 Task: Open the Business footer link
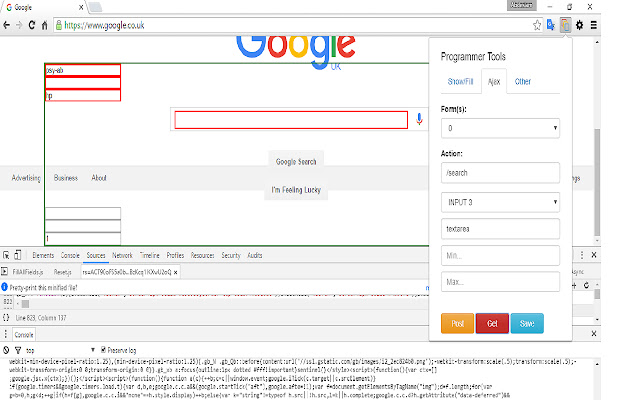point(66,178)
